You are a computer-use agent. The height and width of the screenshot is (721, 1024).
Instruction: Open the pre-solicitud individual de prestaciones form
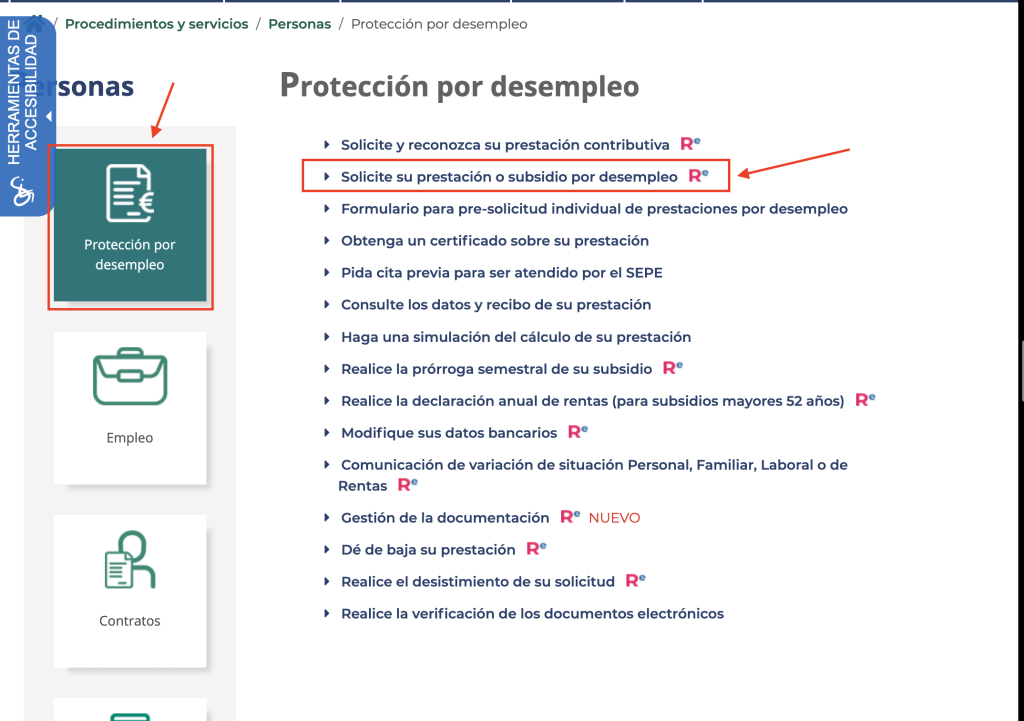tap(594, 208)
